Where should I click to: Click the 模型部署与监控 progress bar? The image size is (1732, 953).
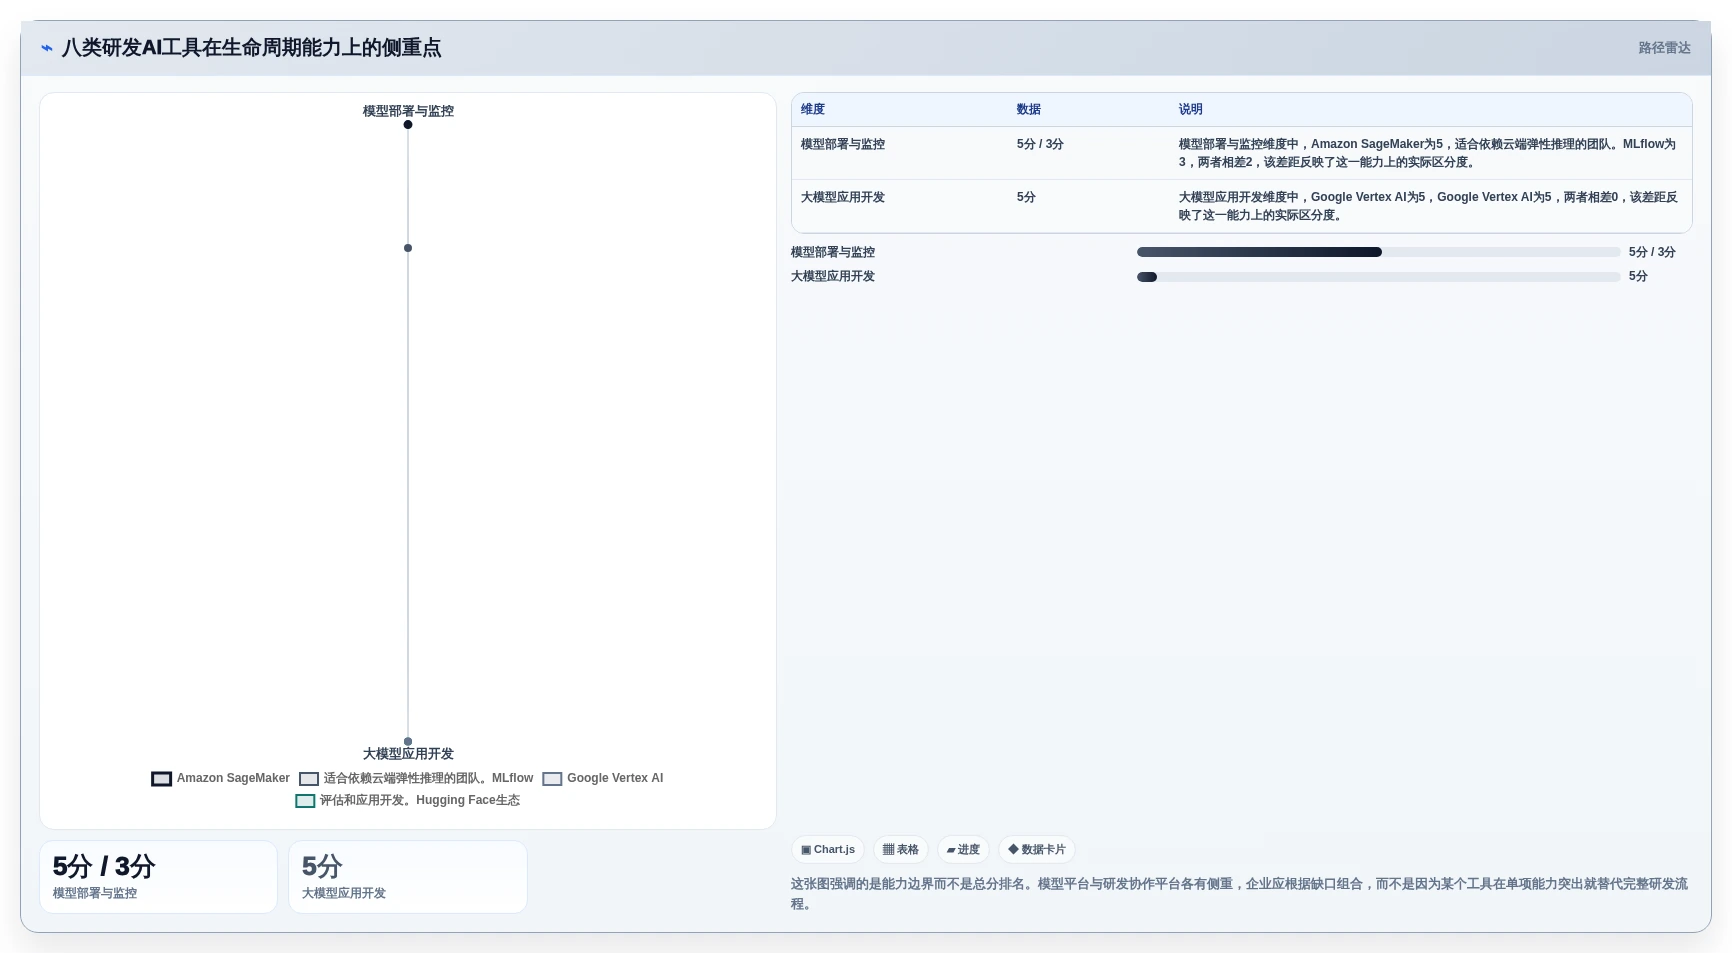[x=1379, y=252]
